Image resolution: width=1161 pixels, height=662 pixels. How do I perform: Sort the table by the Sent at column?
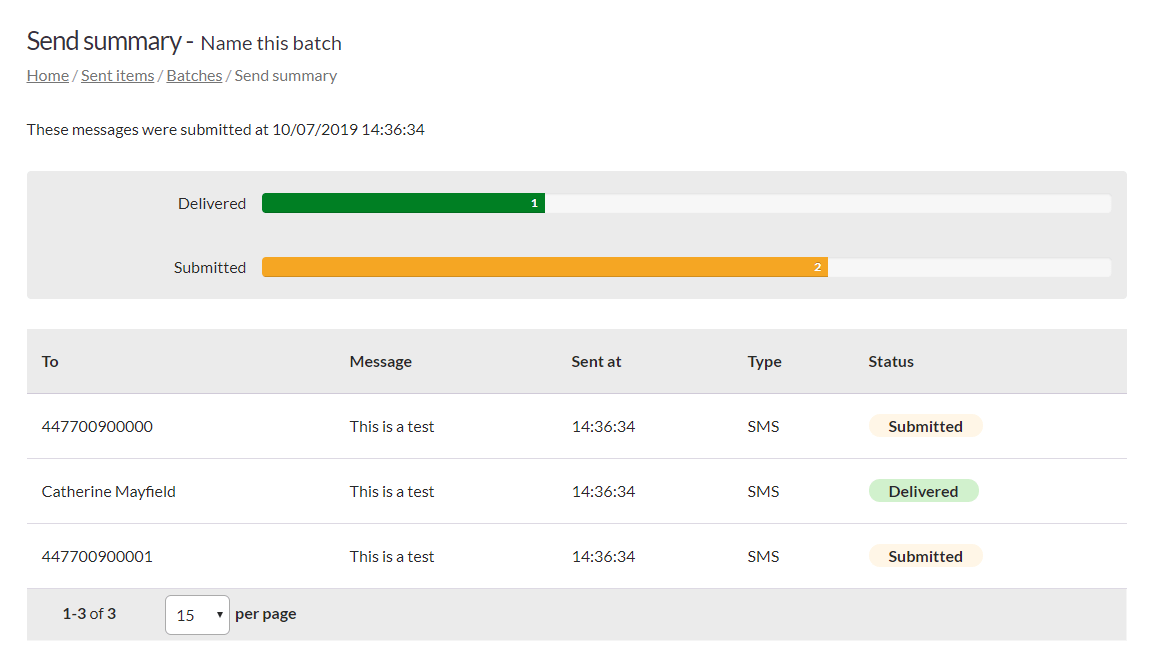click(596, 361)
